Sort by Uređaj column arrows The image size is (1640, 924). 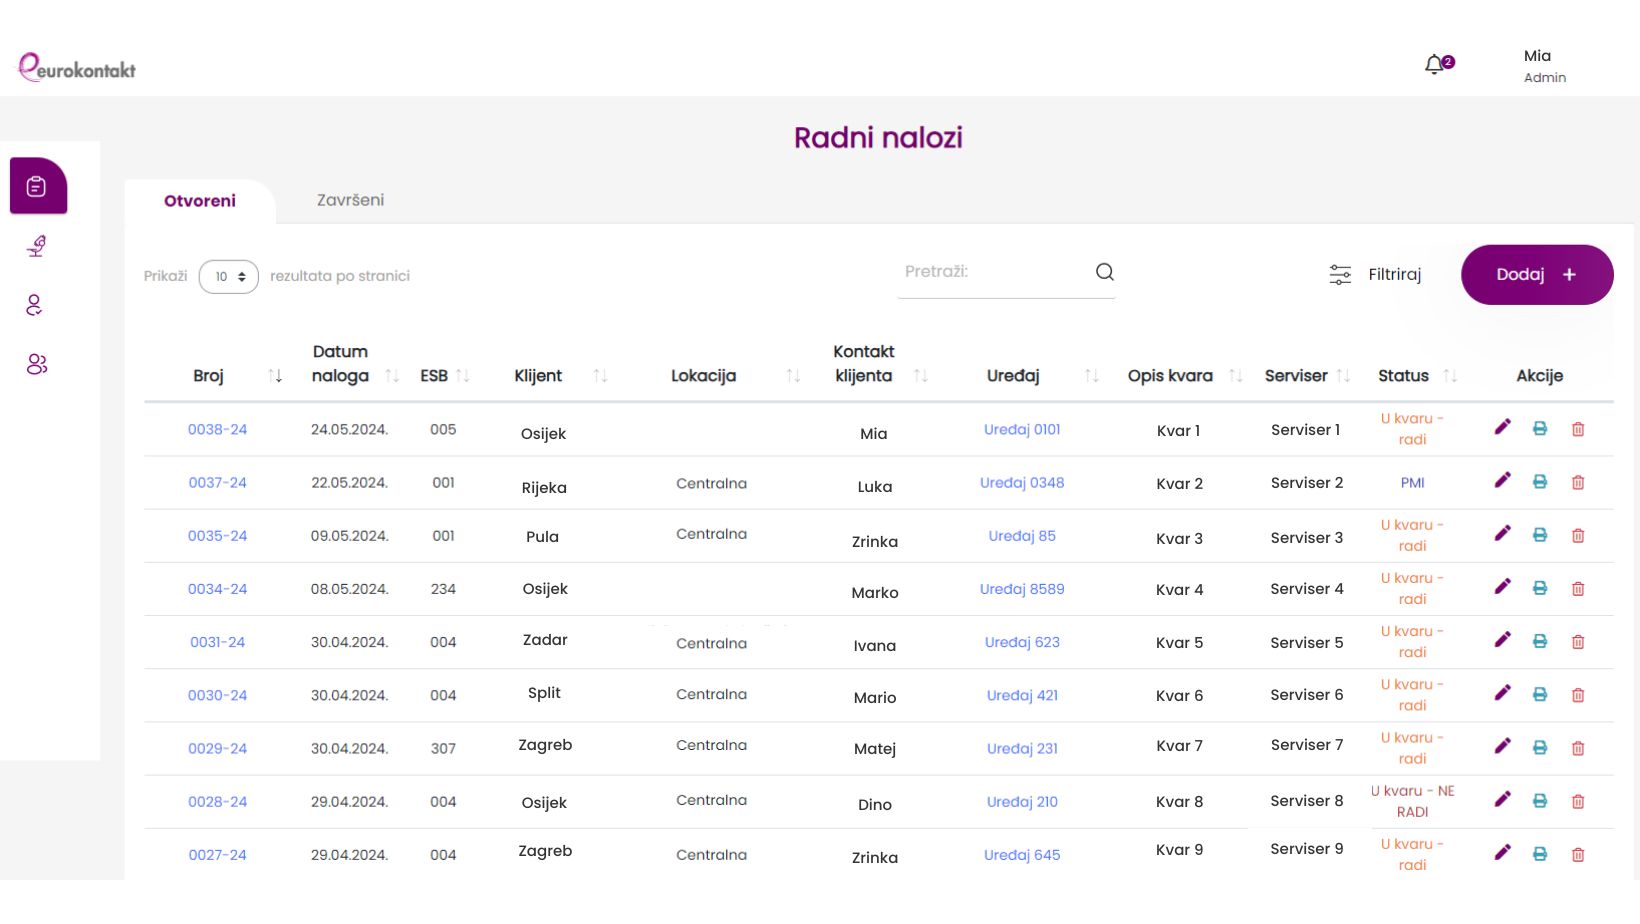point(1092,376)
